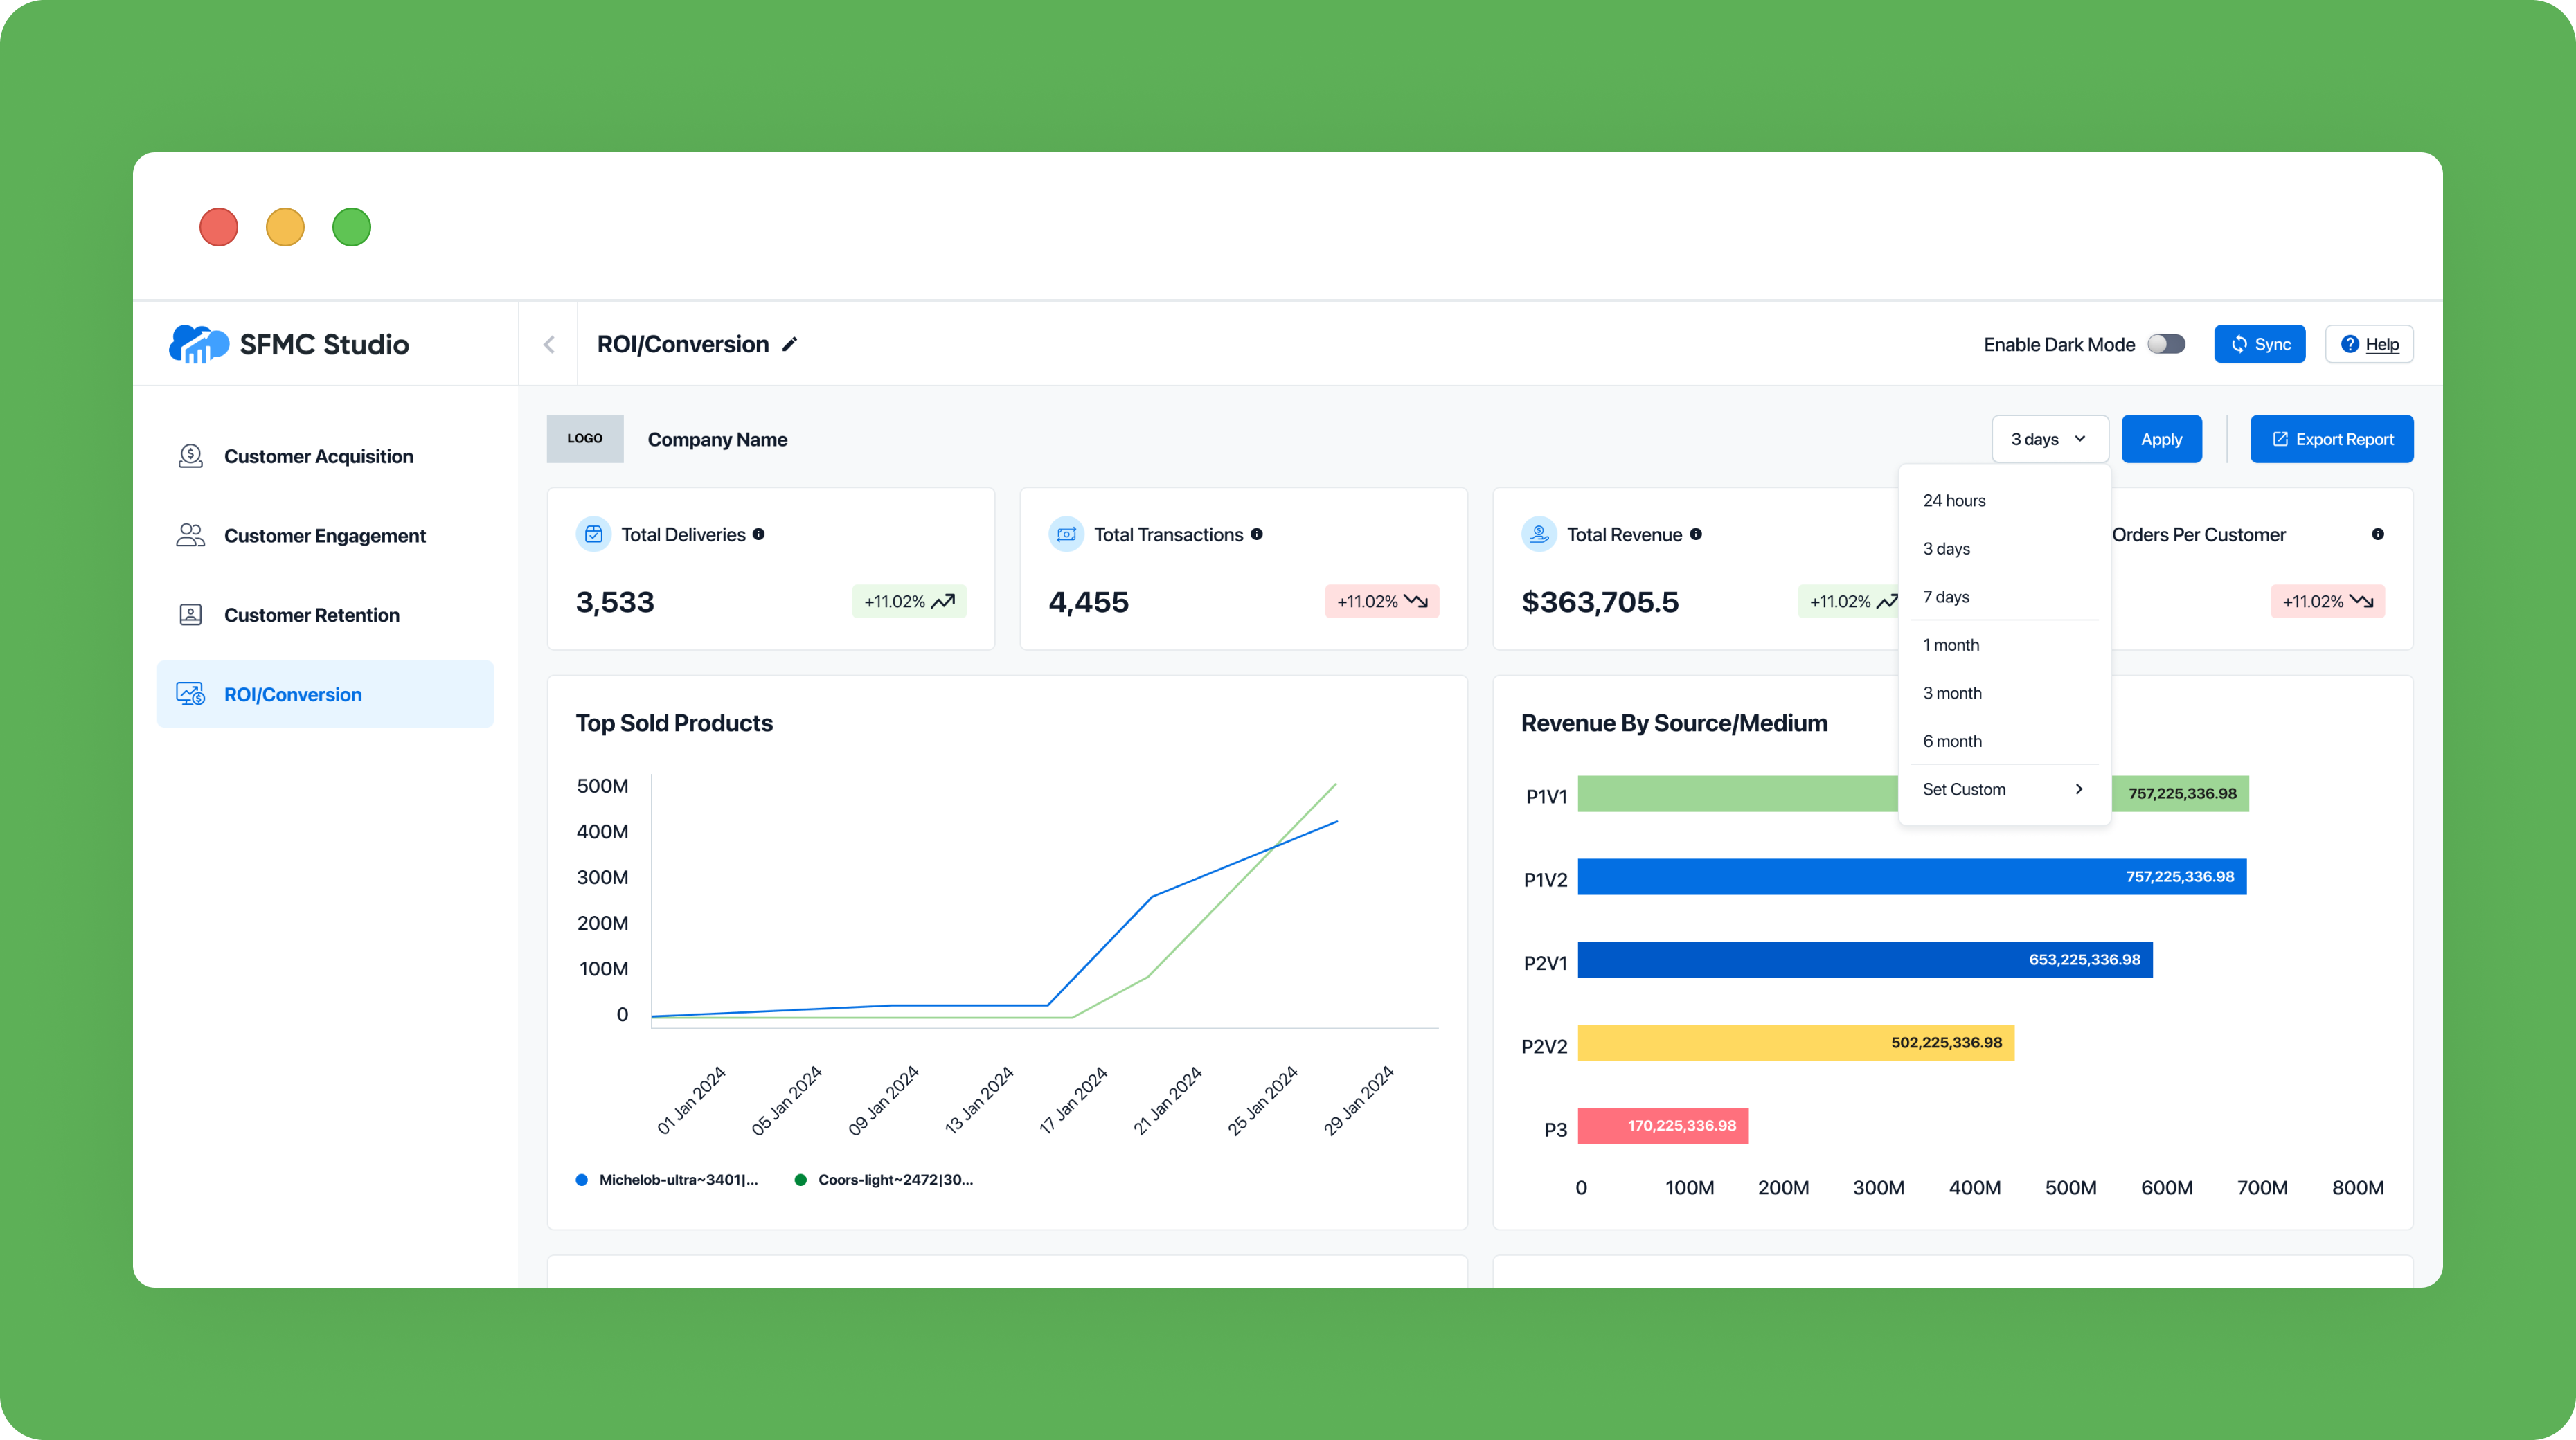The width and height of the screenshot is (2576, 1440).
Task: Click the downward trend arrow on Total Transactions
Action: click(1416, 601)
